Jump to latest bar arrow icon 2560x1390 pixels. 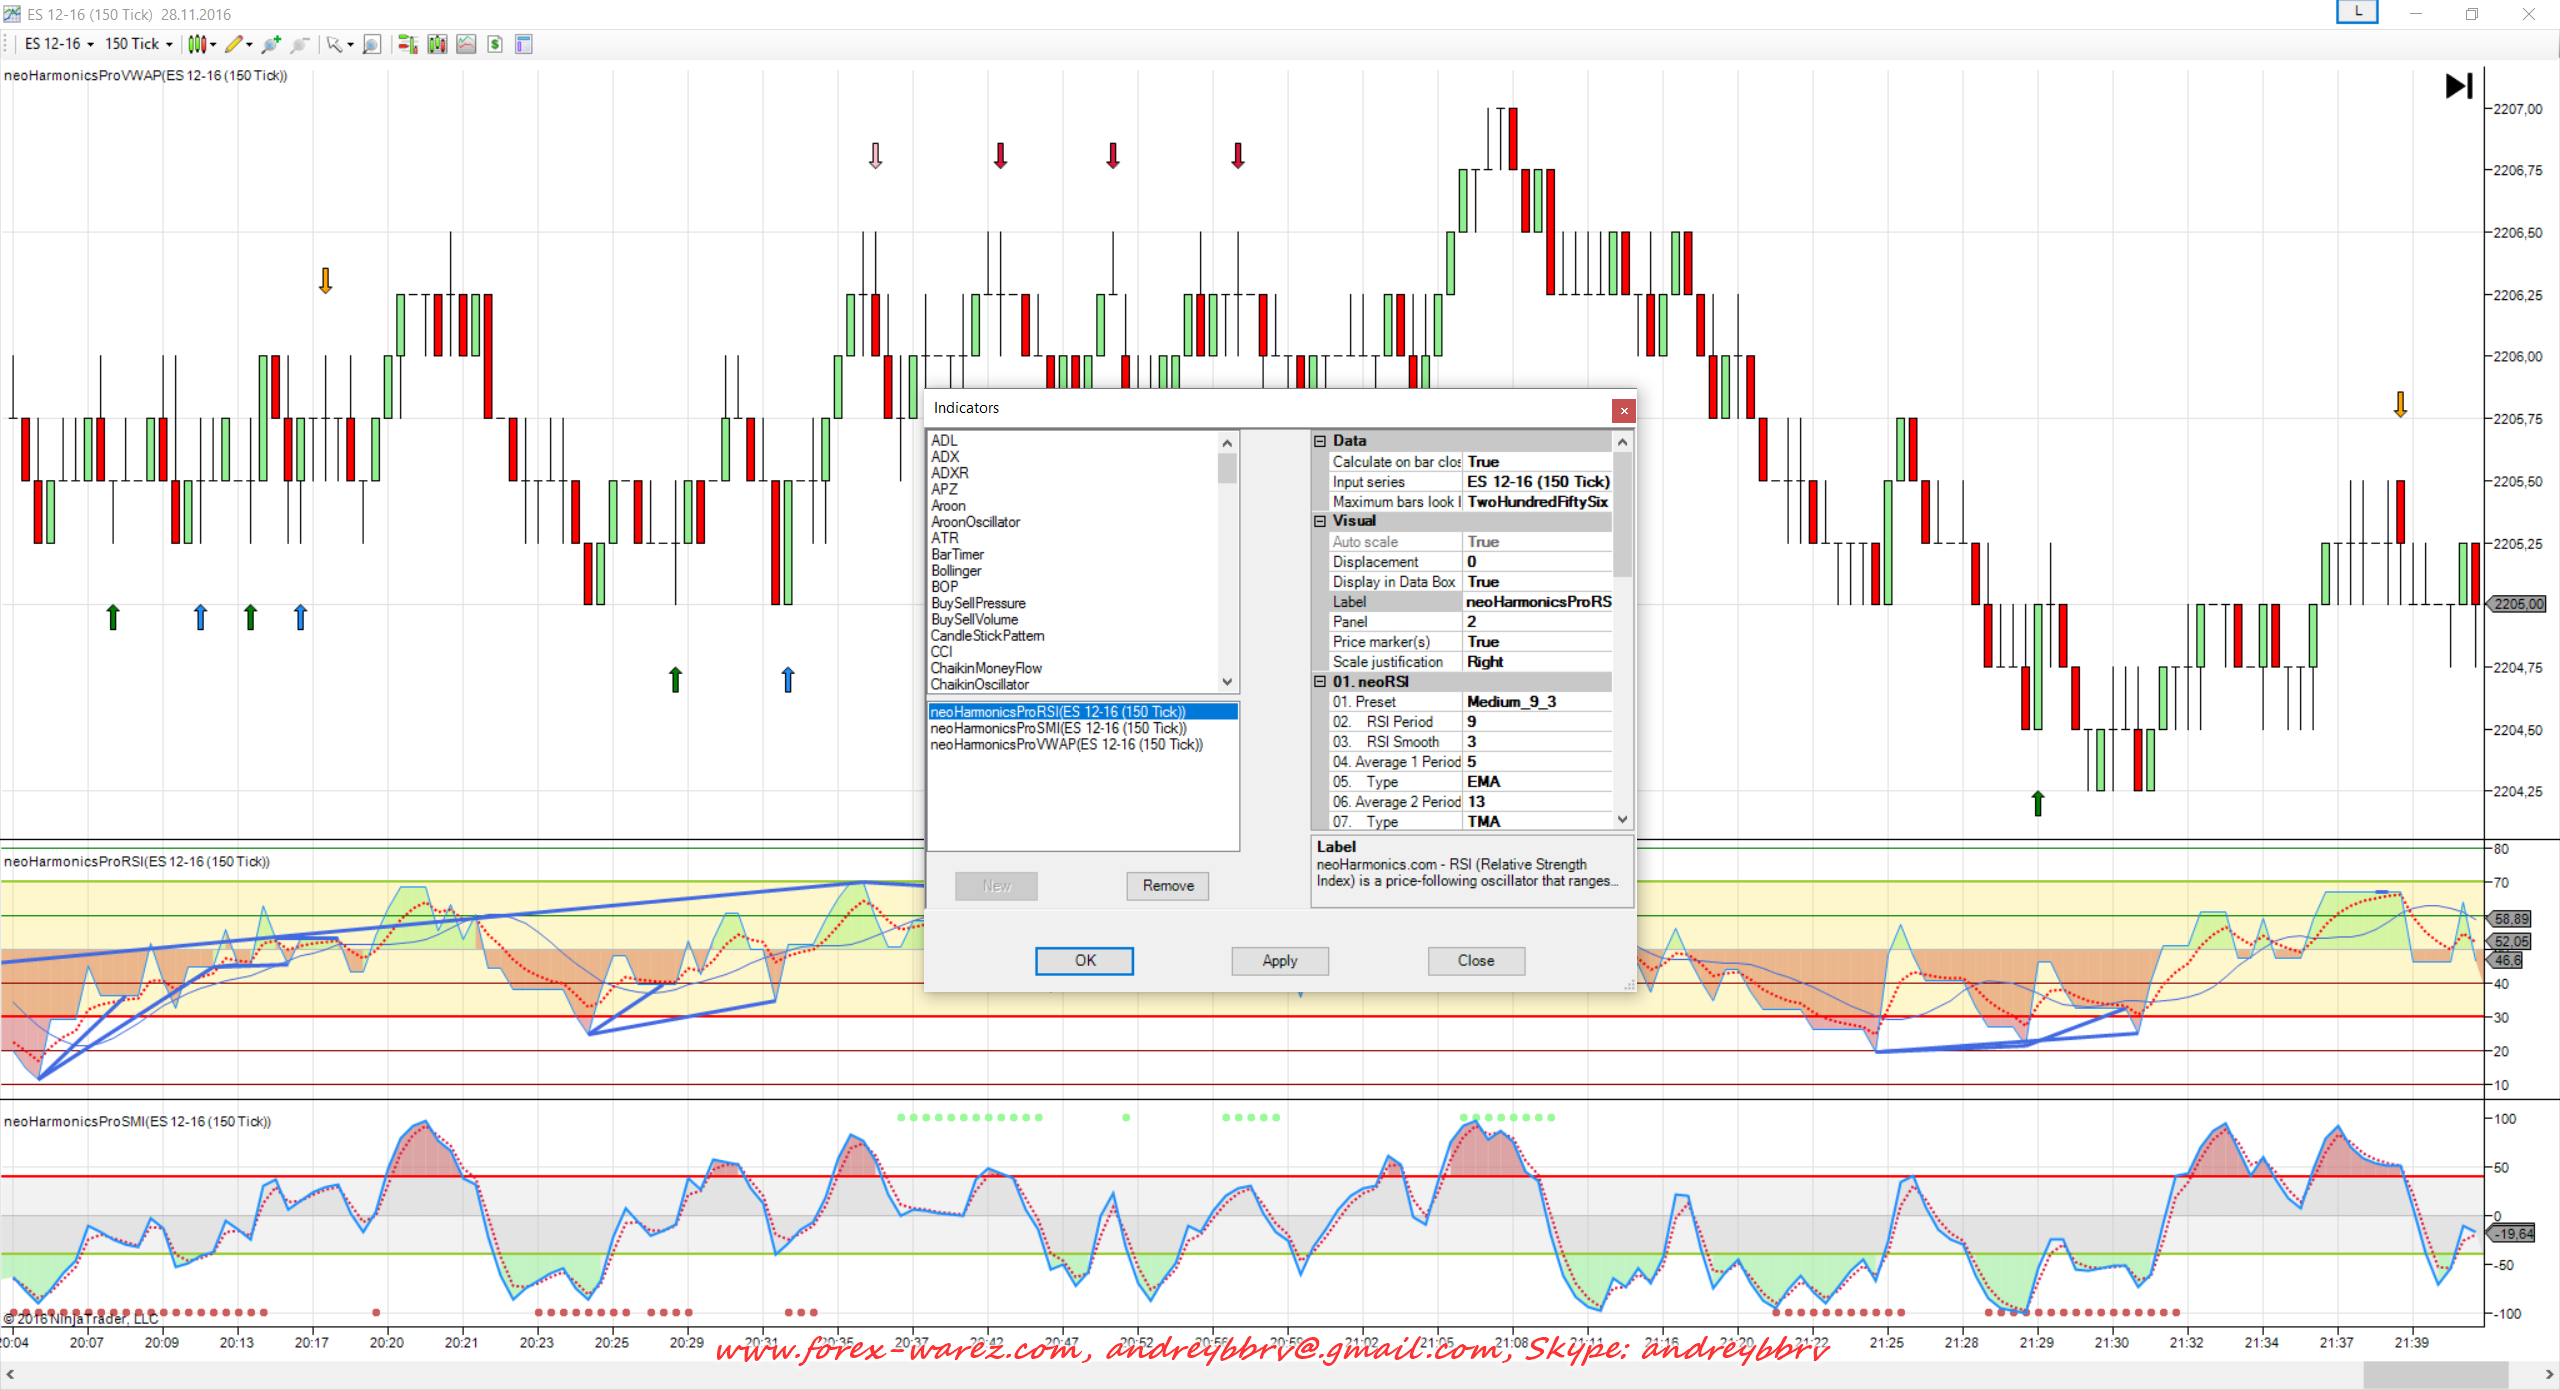click(2458, 86)
